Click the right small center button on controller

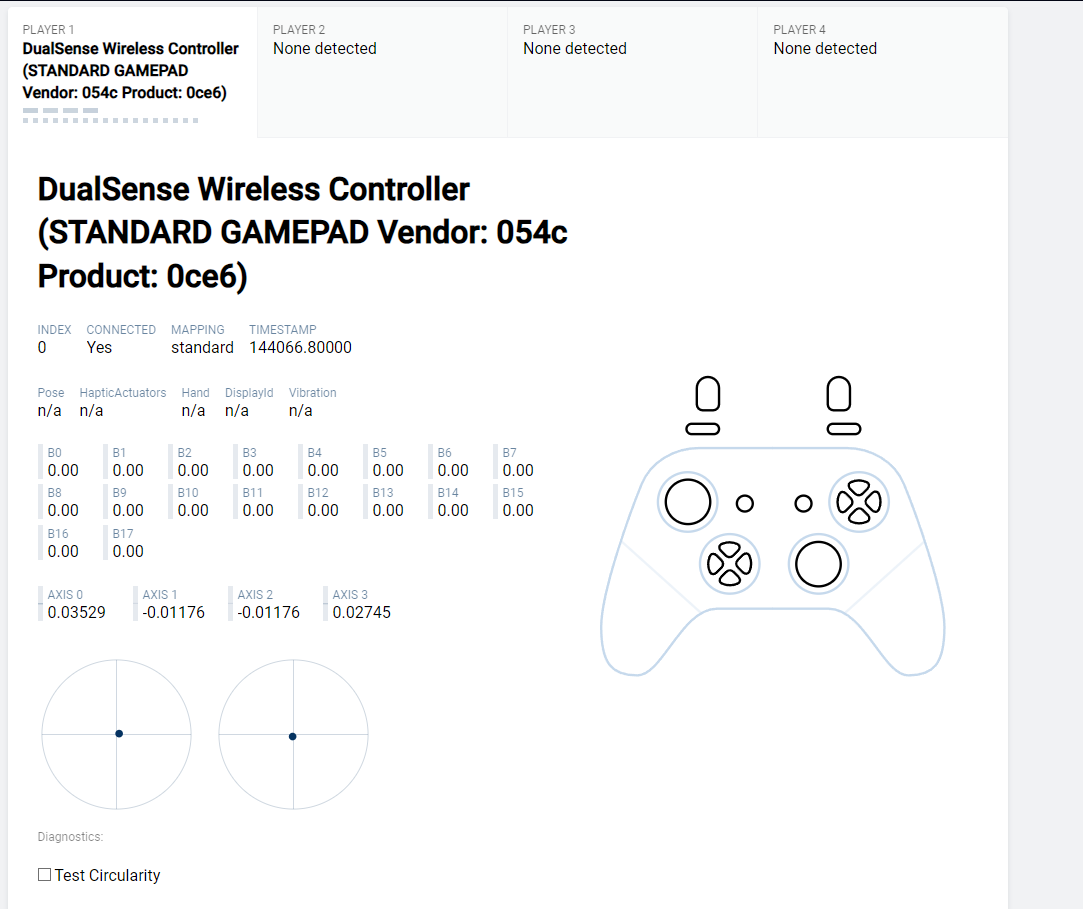pos(803,504)
